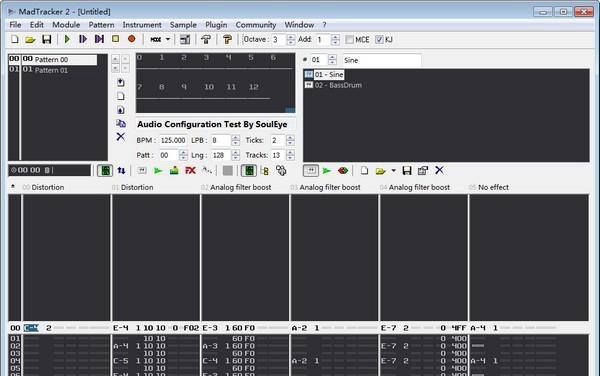Open the track effects with the red FX icon
Viewport: 600px width, 376px height.
click(190, 171)
